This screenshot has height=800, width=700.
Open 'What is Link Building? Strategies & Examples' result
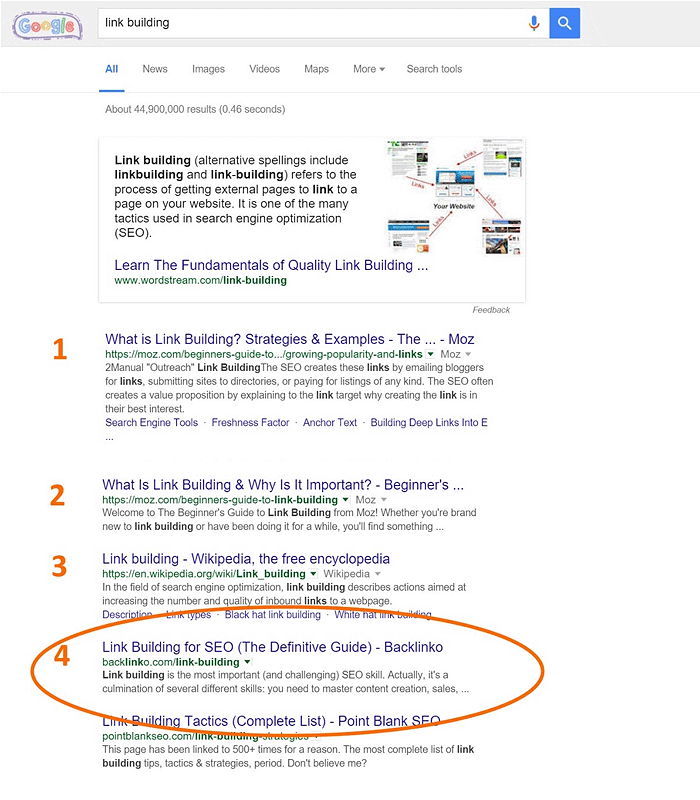290,339
